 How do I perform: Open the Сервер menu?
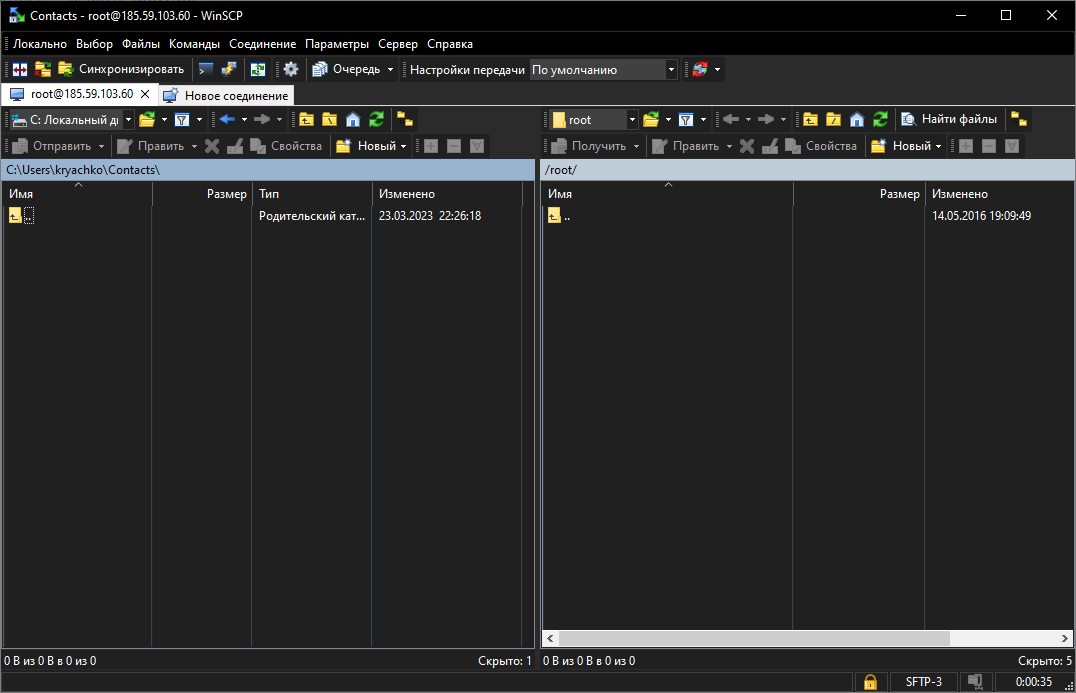(397, 44)
